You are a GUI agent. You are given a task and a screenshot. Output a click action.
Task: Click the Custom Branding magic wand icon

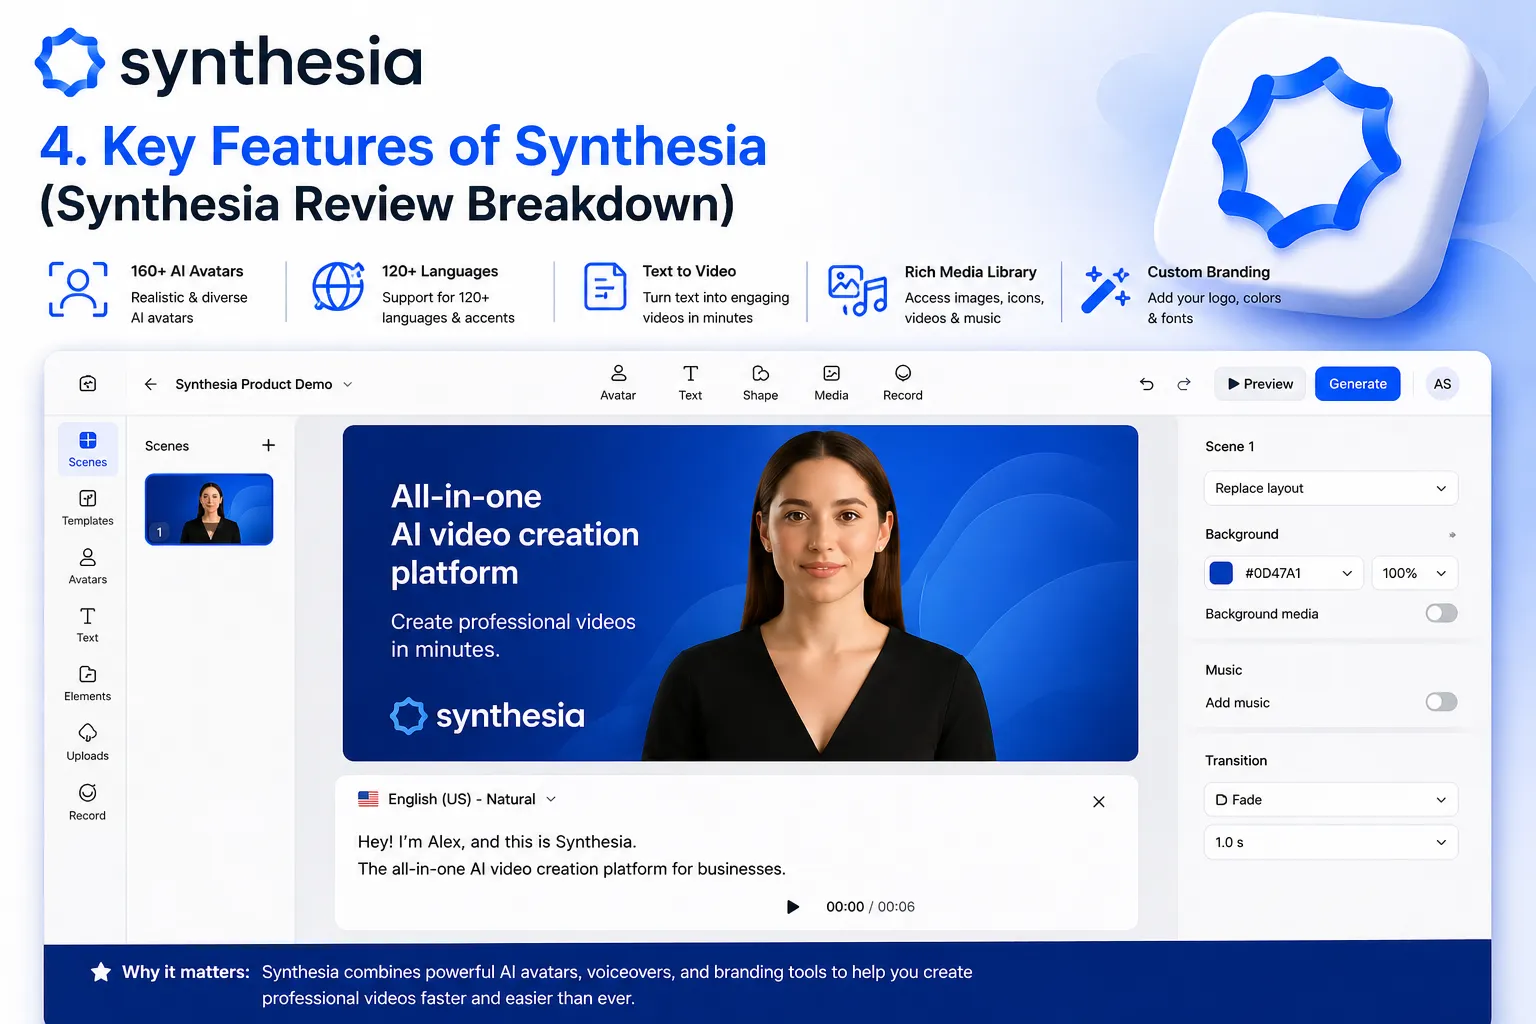(1107, 289)
